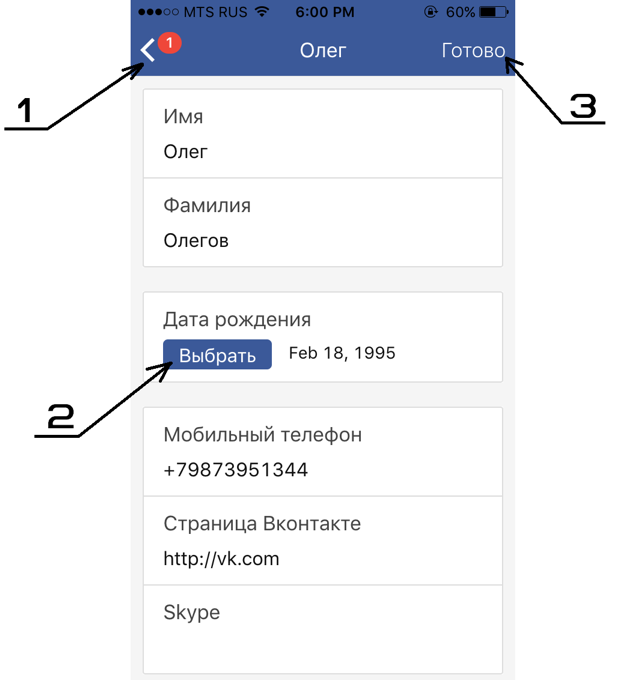Viewport: 617px width, 680px height.
Task: Edit the Мобильный телефон number field
Action: coord(323,452)
